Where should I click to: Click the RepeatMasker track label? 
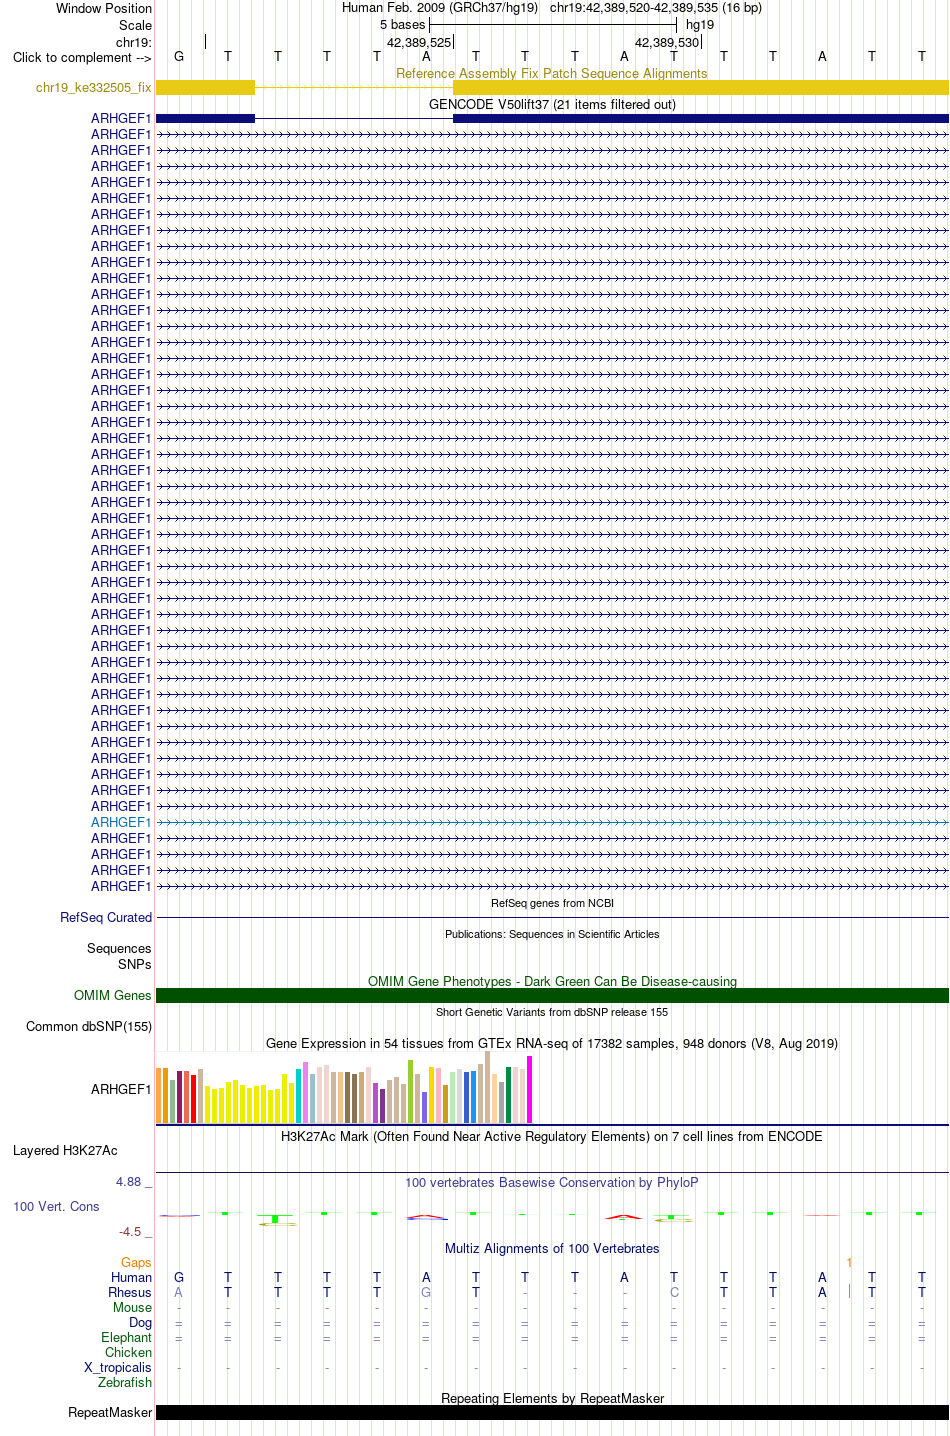click(x=110, y=1413)
